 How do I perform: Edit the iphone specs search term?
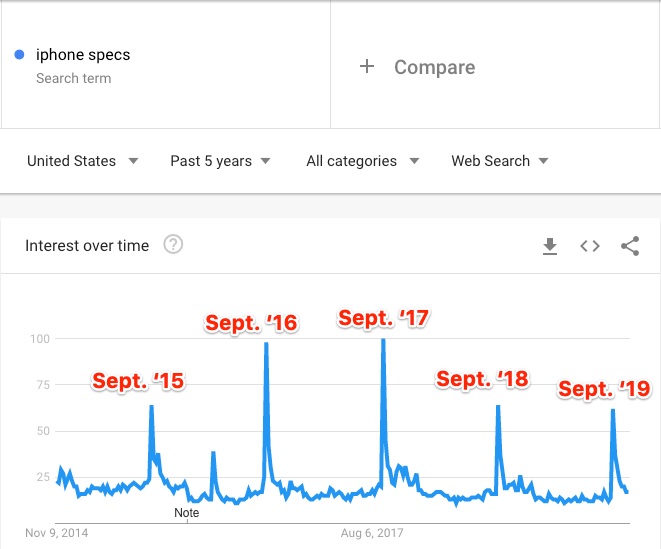(x=83, y=54)
